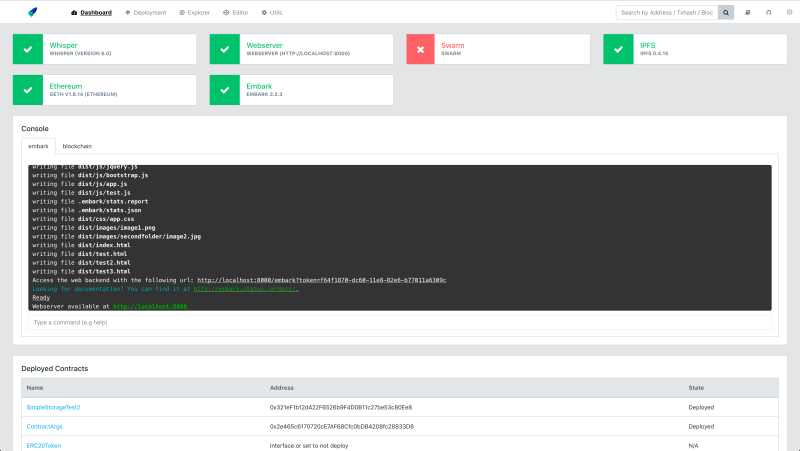Open the Explorer page
The height and width of the screenshot is (451, 800).
(194, 12)
